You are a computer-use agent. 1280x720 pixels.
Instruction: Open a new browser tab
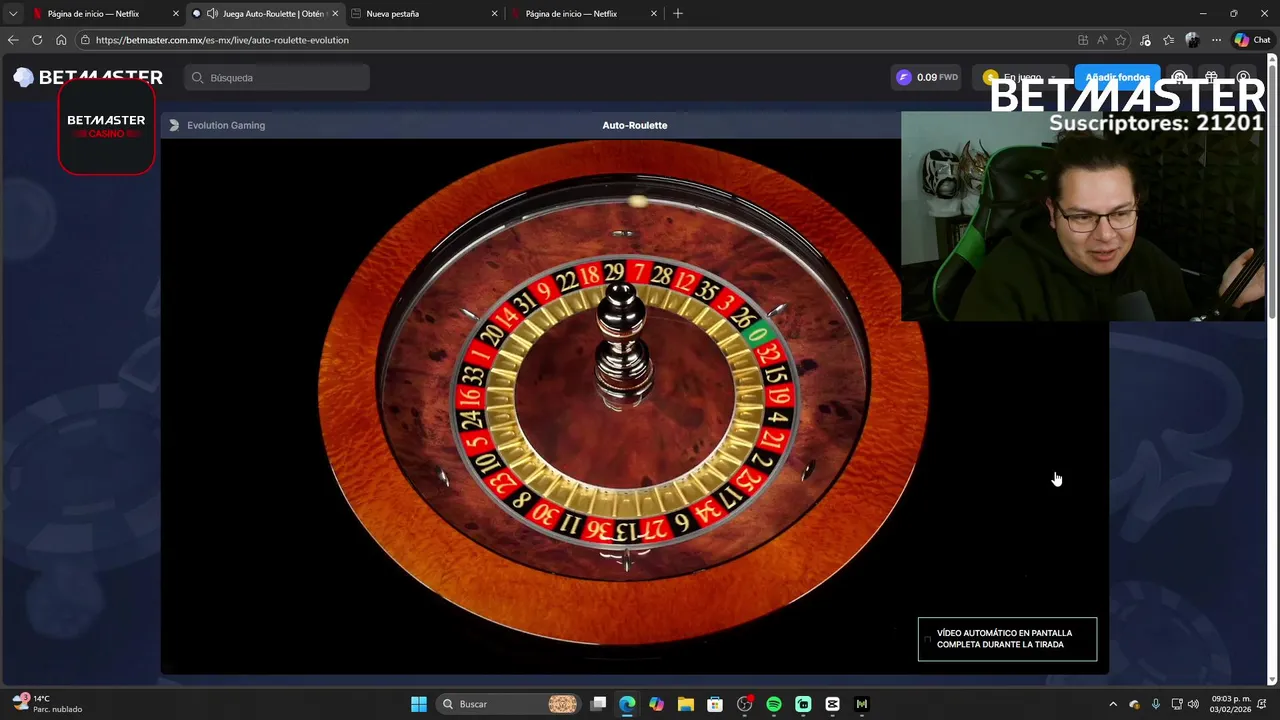click(x=678, y=13)
